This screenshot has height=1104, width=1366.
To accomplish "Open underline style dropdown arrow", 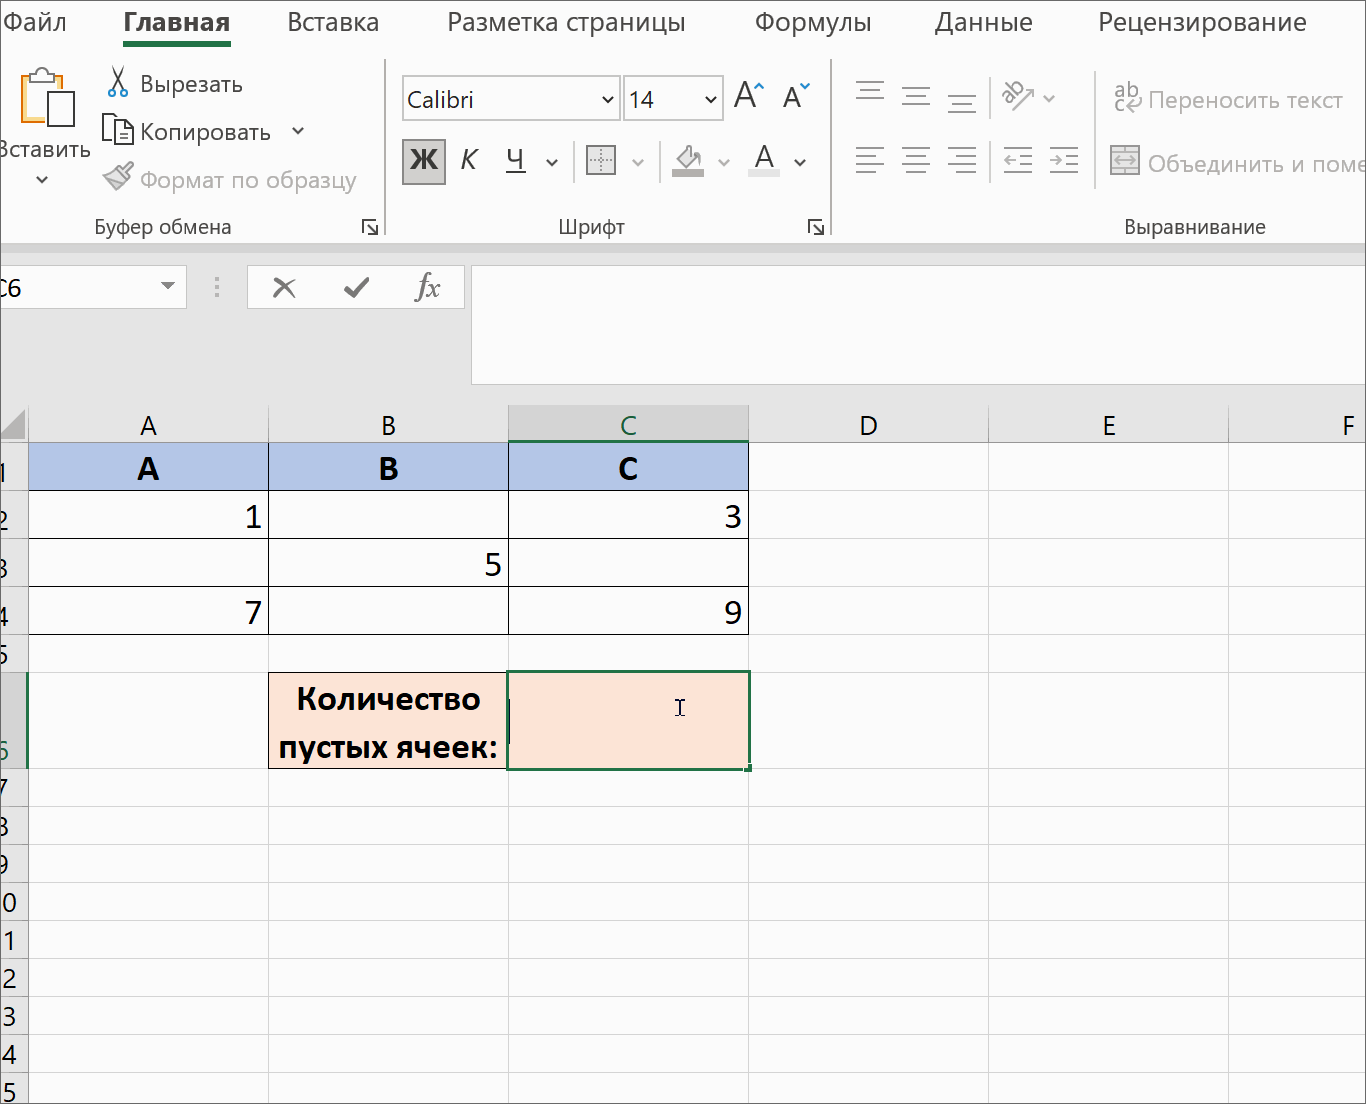I will pos(552,161).
